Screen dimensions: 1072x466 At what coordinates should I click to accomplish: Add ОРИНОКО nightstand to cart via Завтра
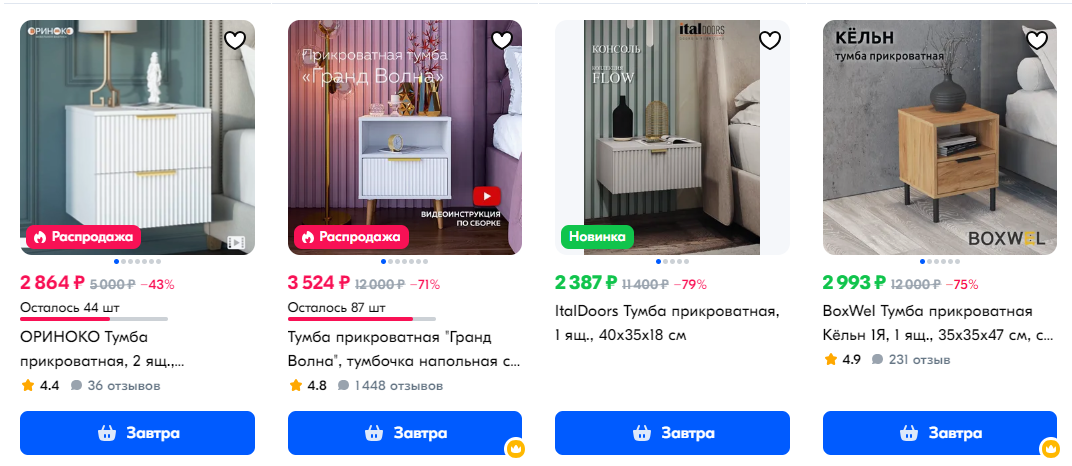point(137,433)
